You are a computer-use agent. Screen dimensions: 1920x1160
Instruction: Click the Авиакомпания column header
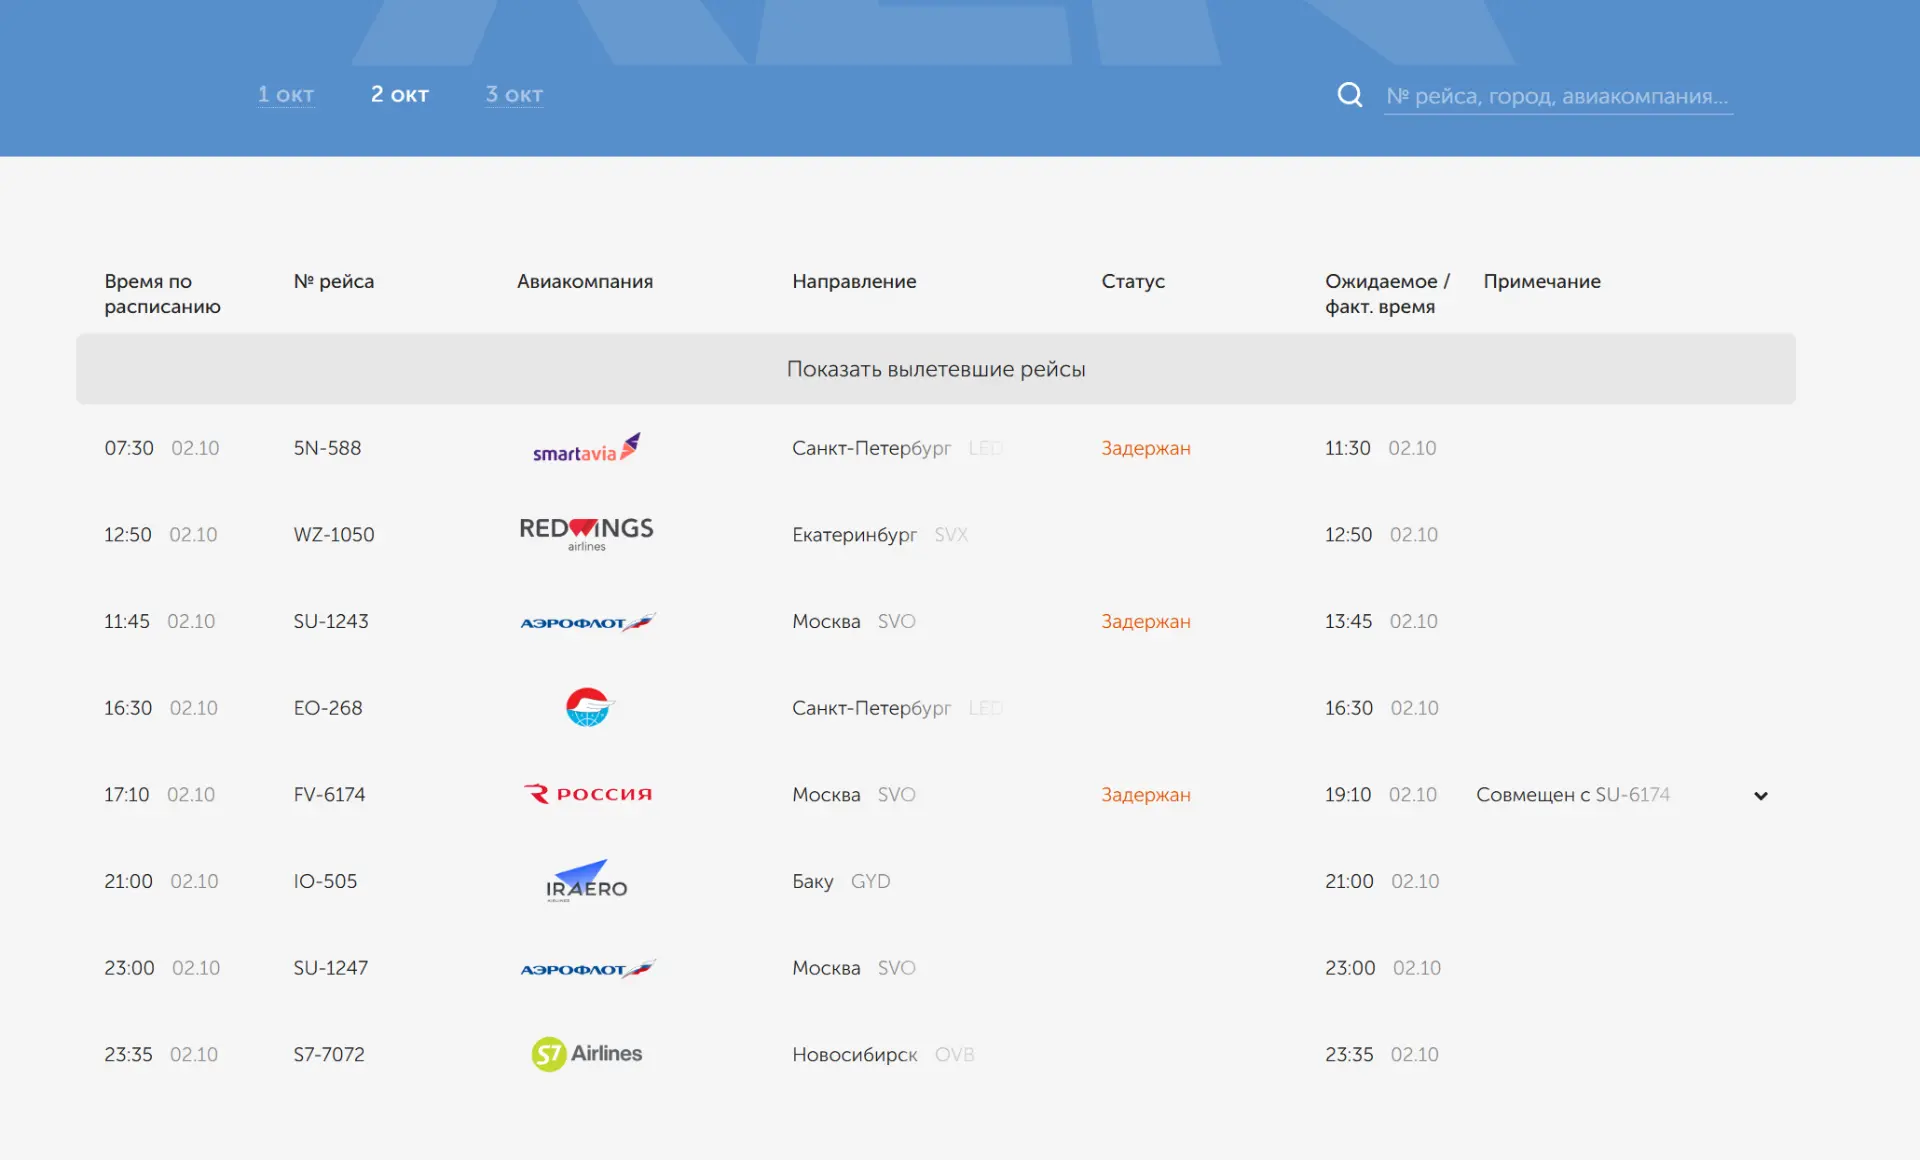[585, 282]
